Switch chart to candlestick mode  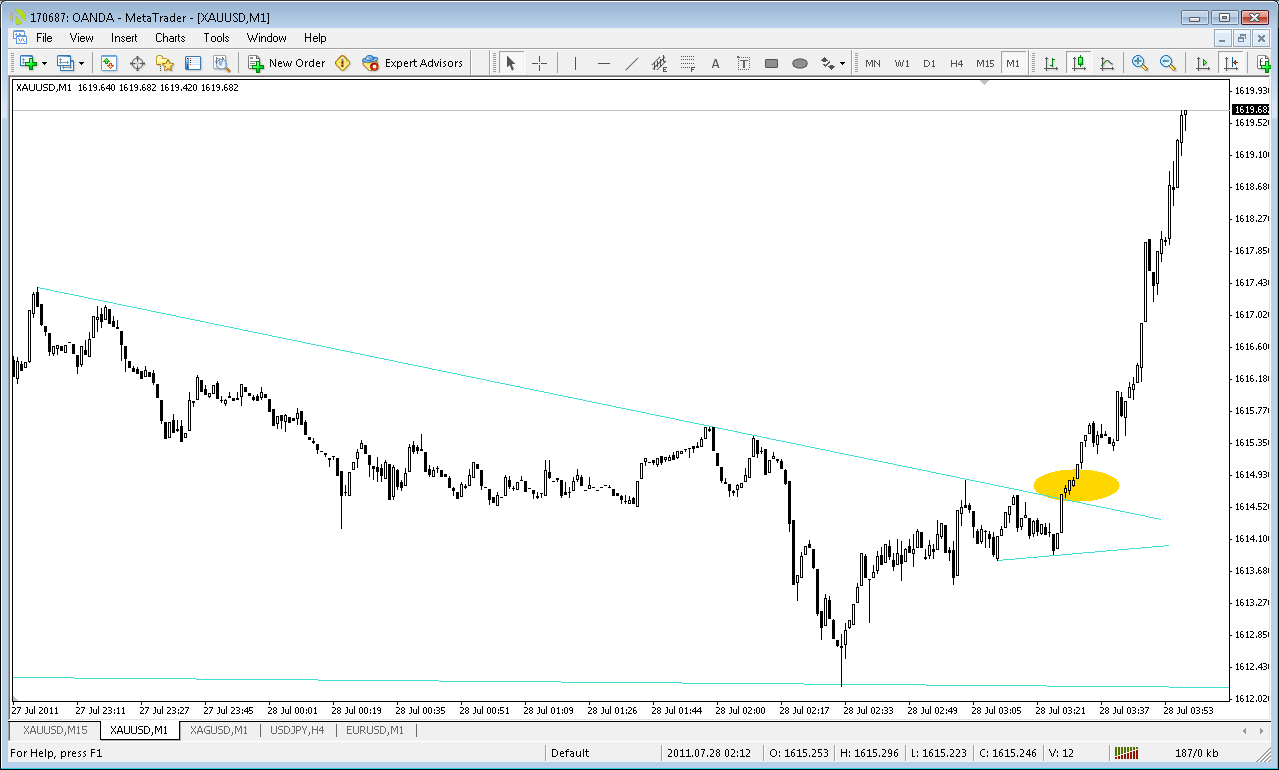1078,63
